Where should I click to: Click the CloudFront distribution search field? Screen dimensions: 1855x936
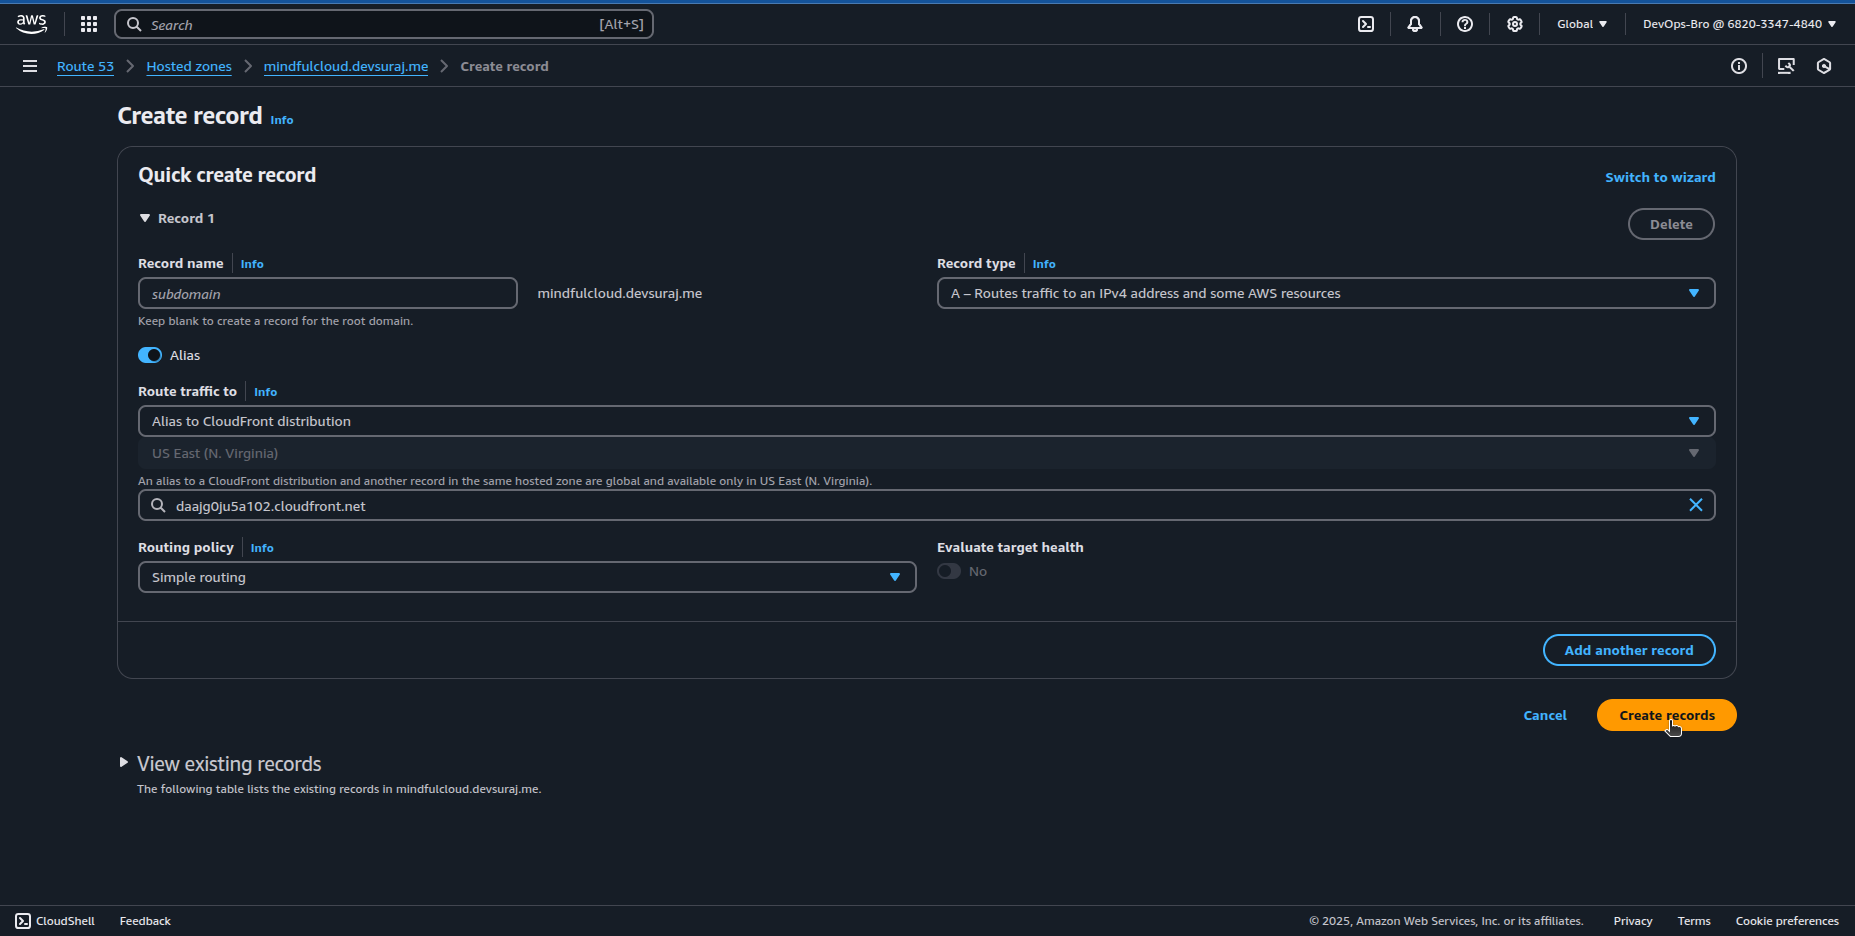927,505
